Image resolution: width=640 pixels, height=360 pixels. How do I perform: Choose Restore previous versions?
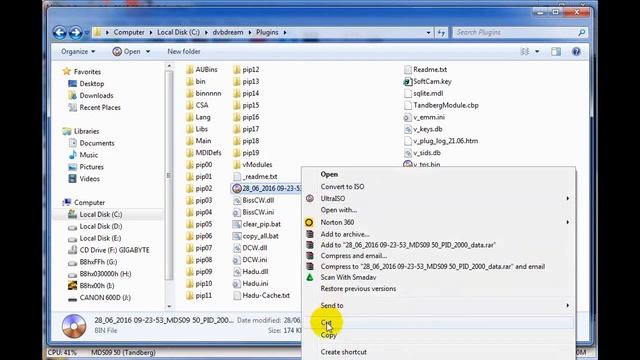click(358, 289)
